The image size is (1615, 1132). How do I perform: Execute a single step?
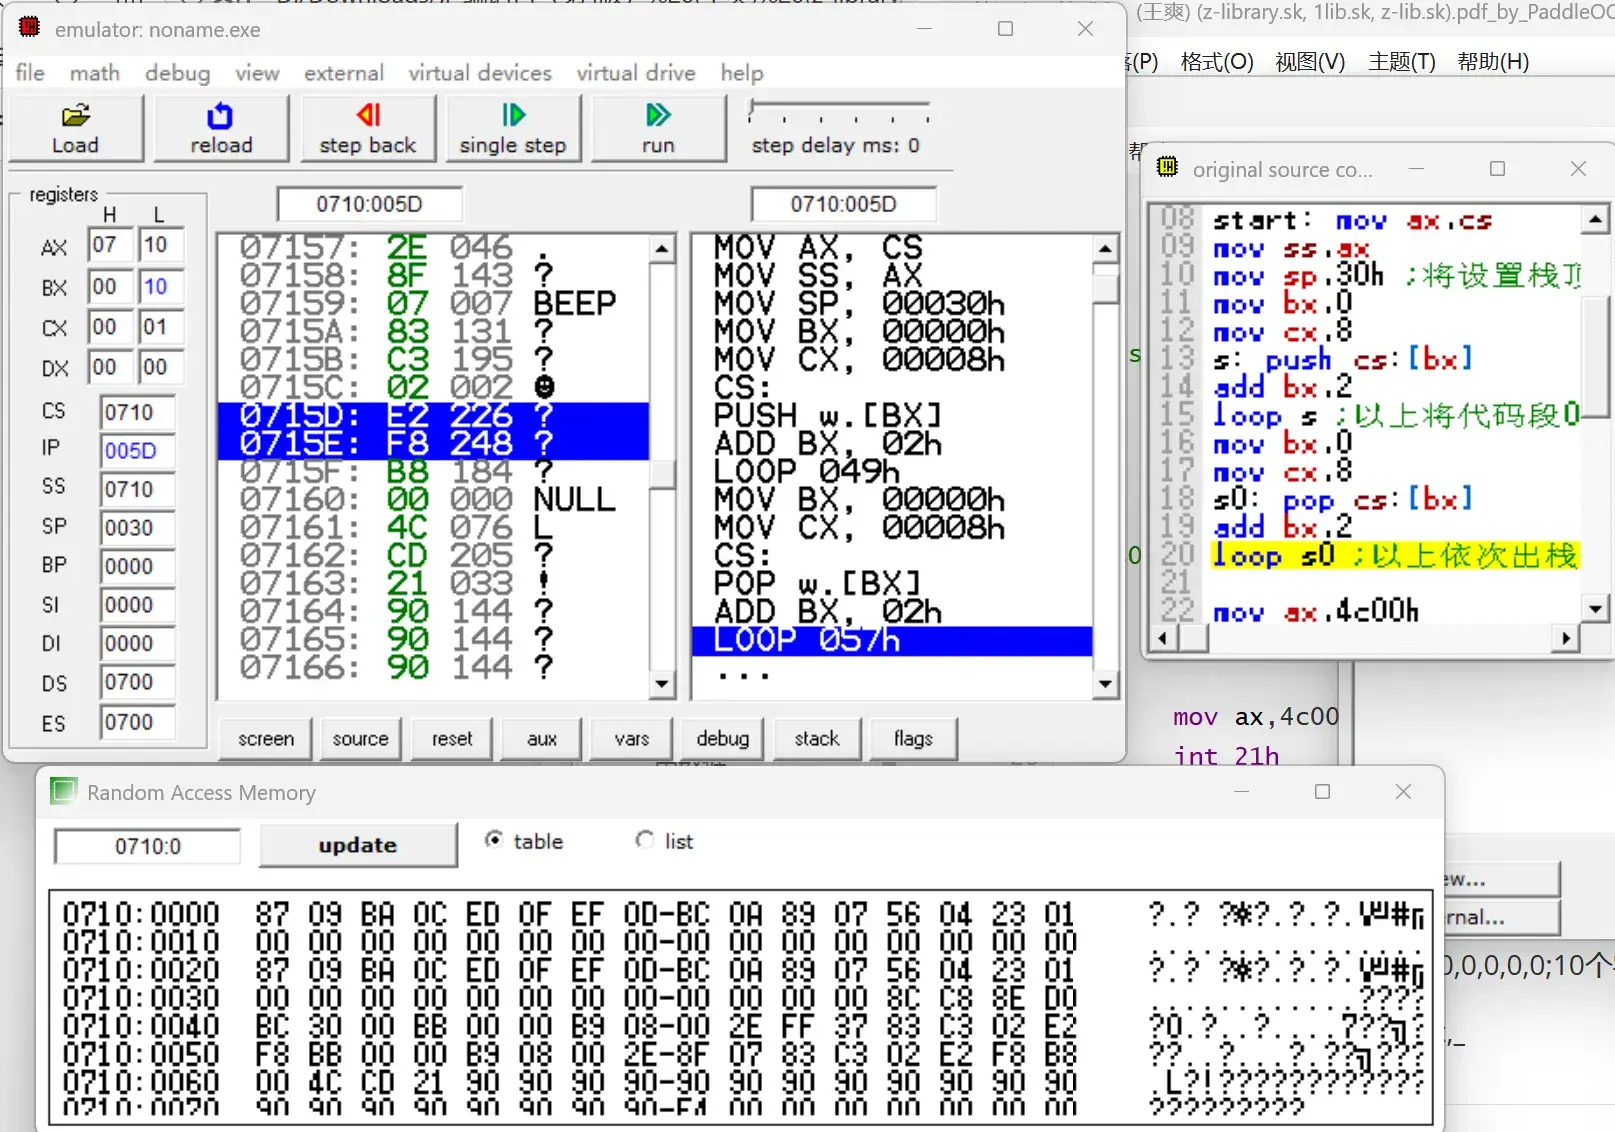(513, 128)
